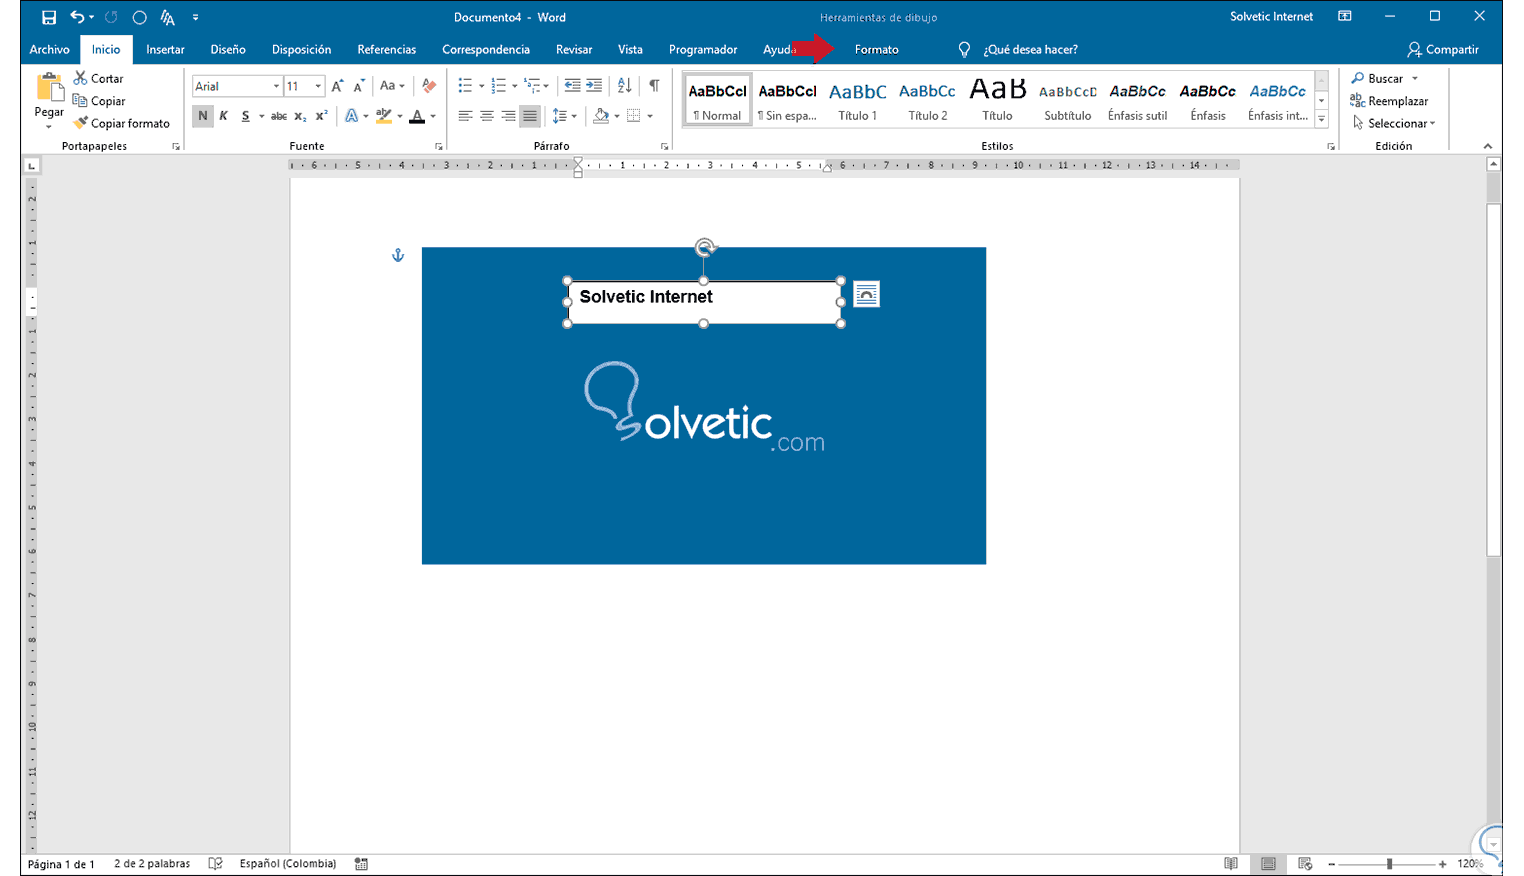Apply the Subtítulo style

click(1067, 100)
